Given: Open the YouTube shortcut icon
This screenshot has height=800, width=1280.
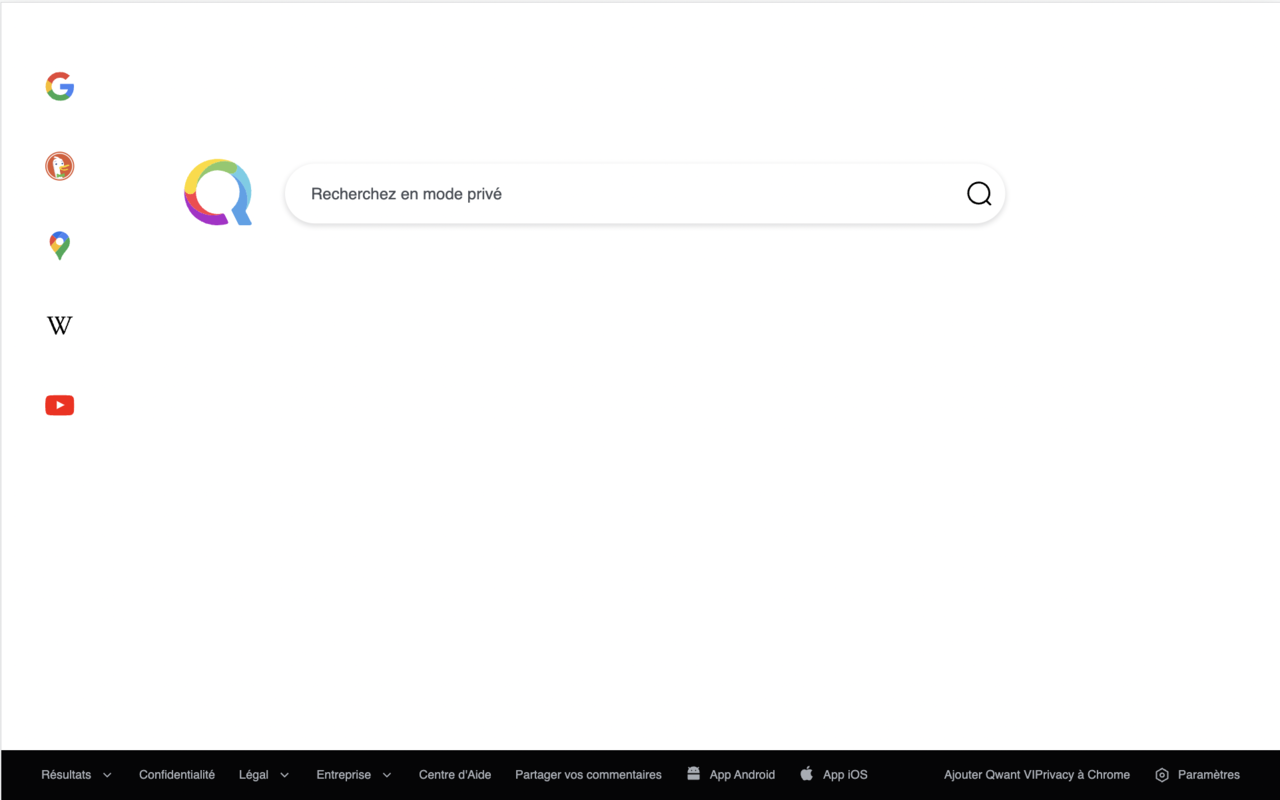Looking at the screenshot, I should [x=60, y=405].
